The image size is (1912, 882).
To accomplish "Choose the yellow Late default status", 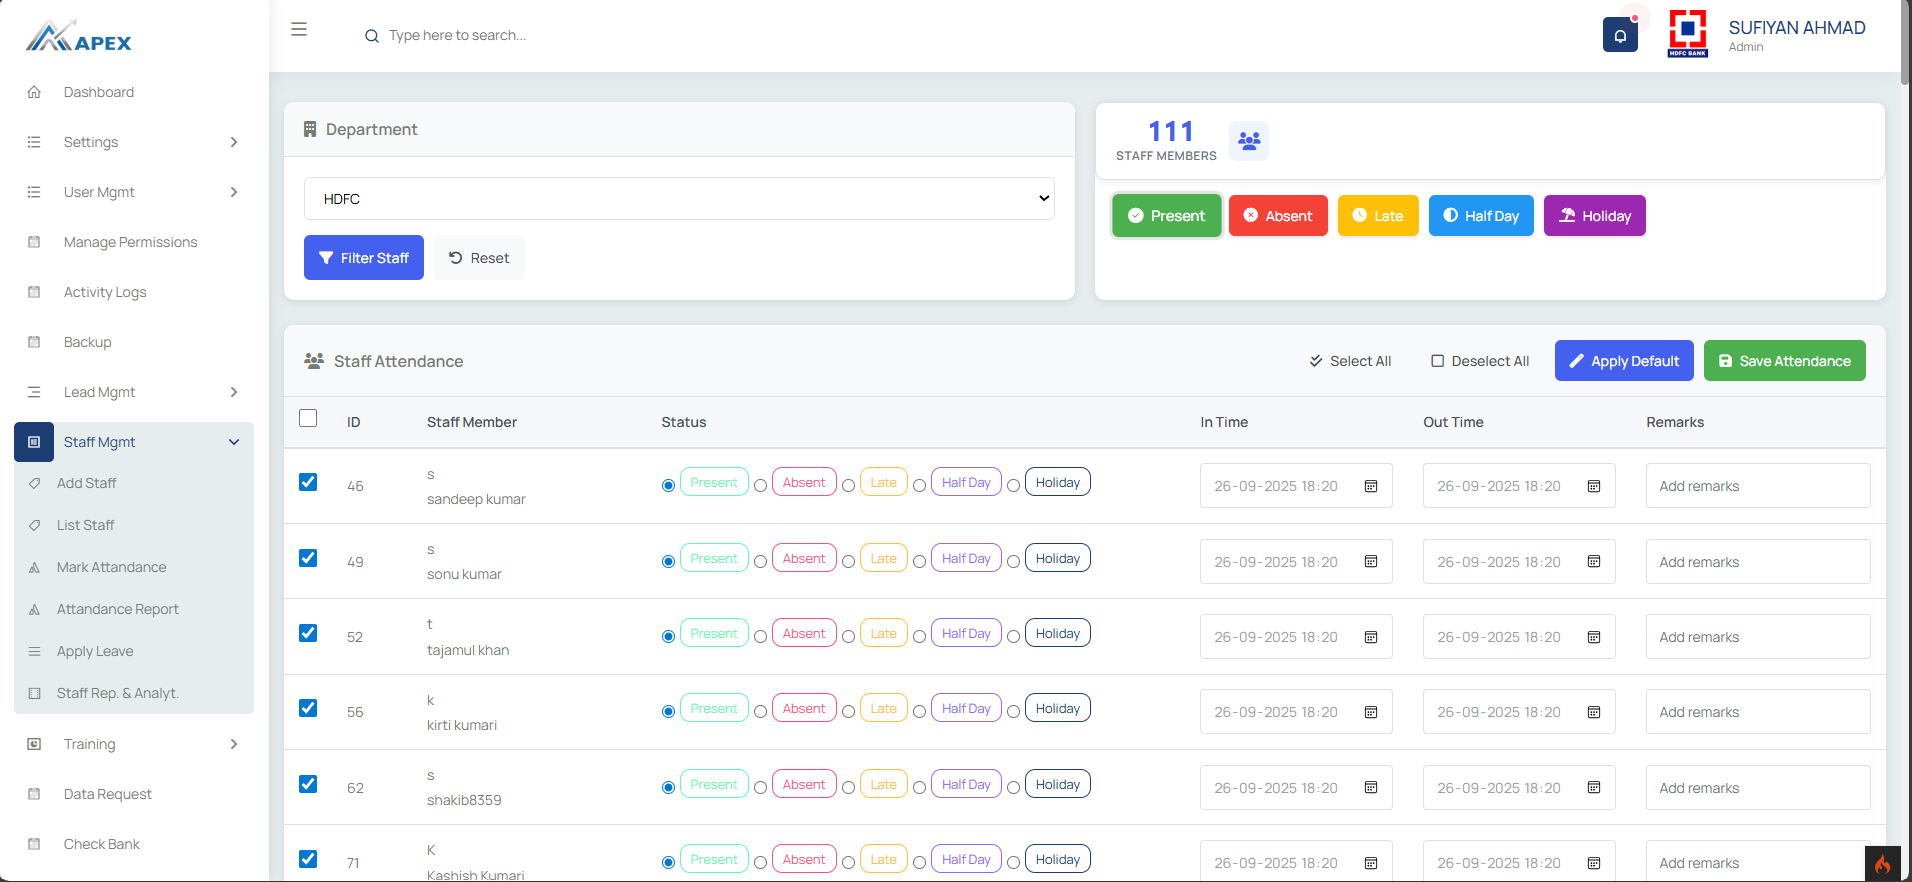I will click(1377, 216).
